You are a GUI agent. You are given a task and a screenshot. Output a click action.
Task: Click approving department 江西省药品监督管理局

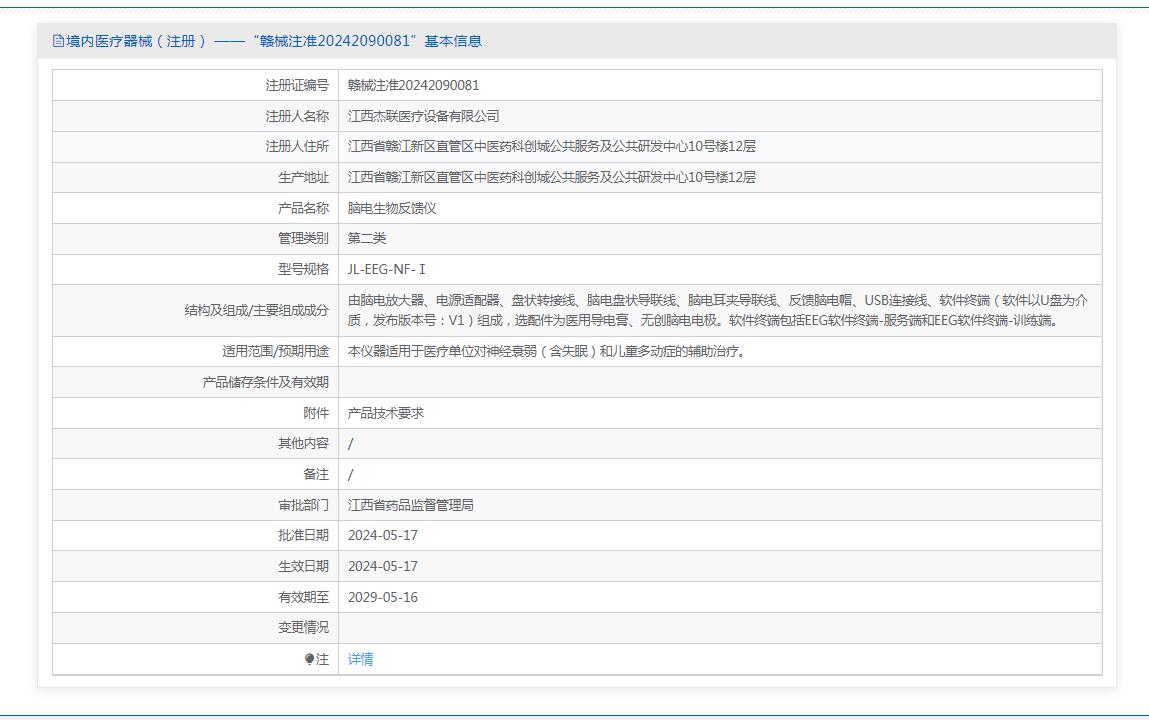click(x=410, y=505)
